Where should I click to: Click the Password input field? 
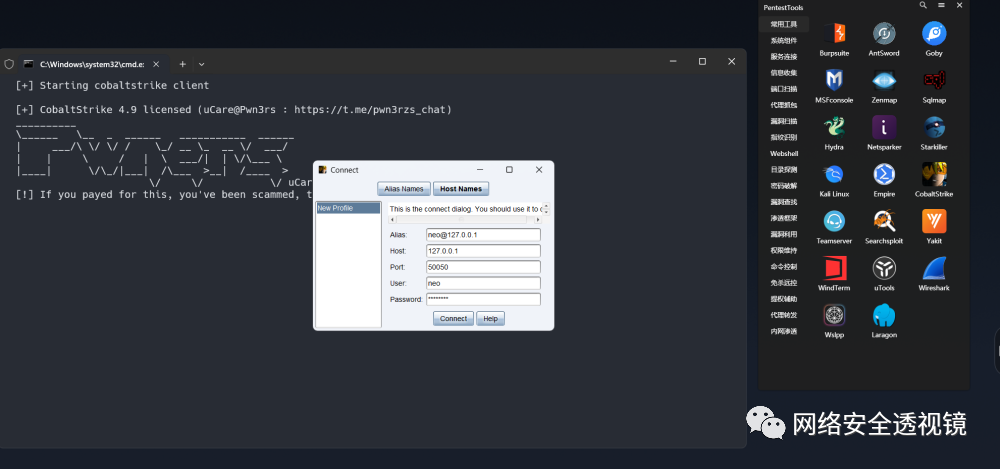point(483,299)
